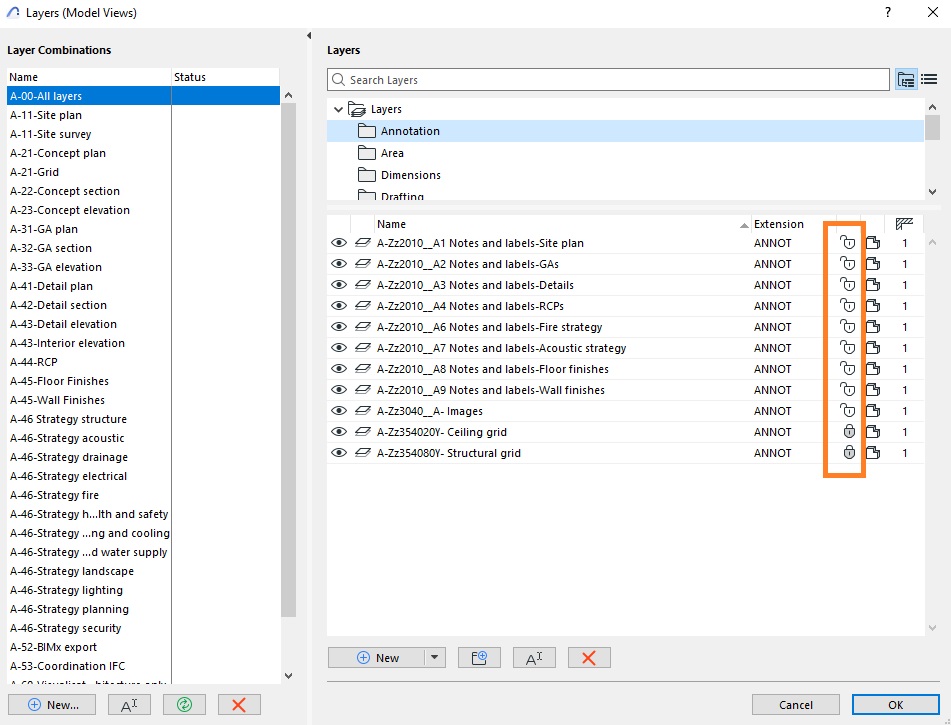Toggle lock on Notes and labels-Floor finishes layer
Viewport: 951px width, 725px height.
[x=847, y=369]
